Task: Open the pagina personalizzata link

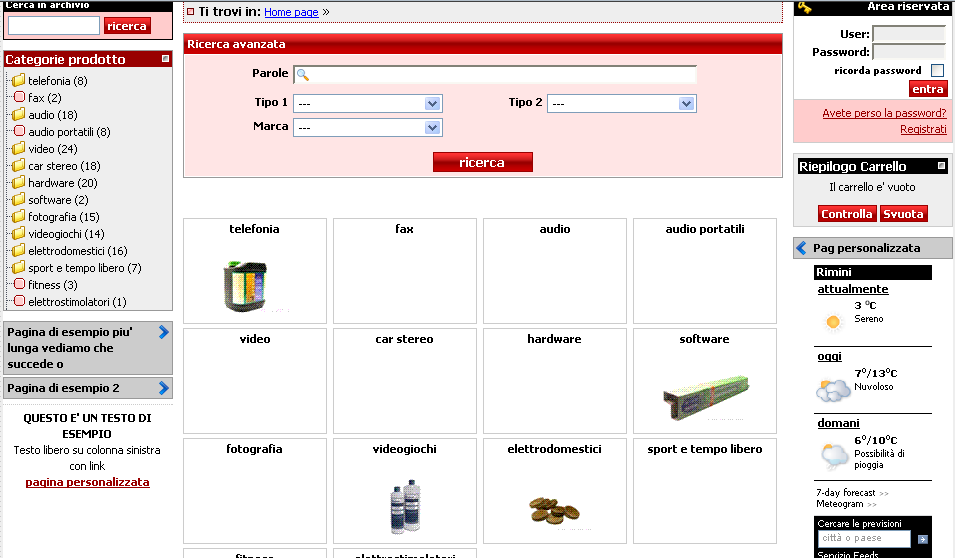Action: 87,482
